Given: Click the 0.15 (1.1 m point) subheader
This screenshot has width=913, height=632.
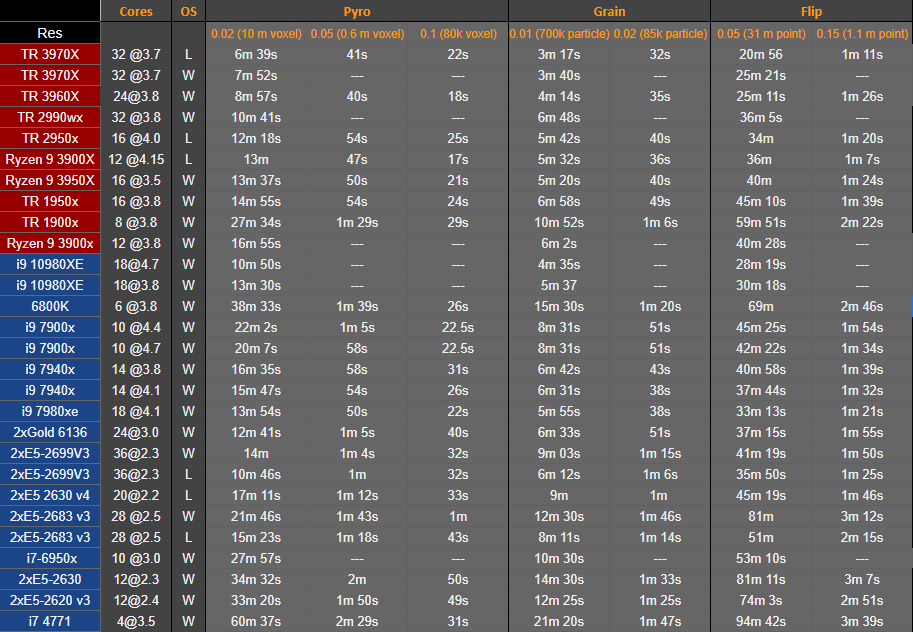Looking at the screenshot, I should click(862, 34).
